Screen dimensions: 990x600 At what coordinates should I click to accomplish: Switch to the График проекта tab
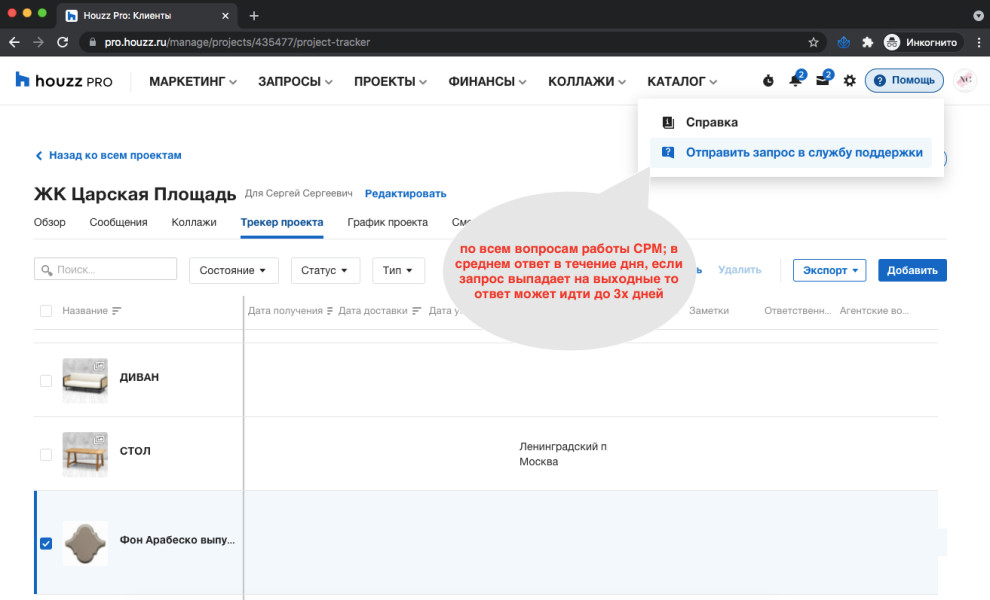(387, 222)
